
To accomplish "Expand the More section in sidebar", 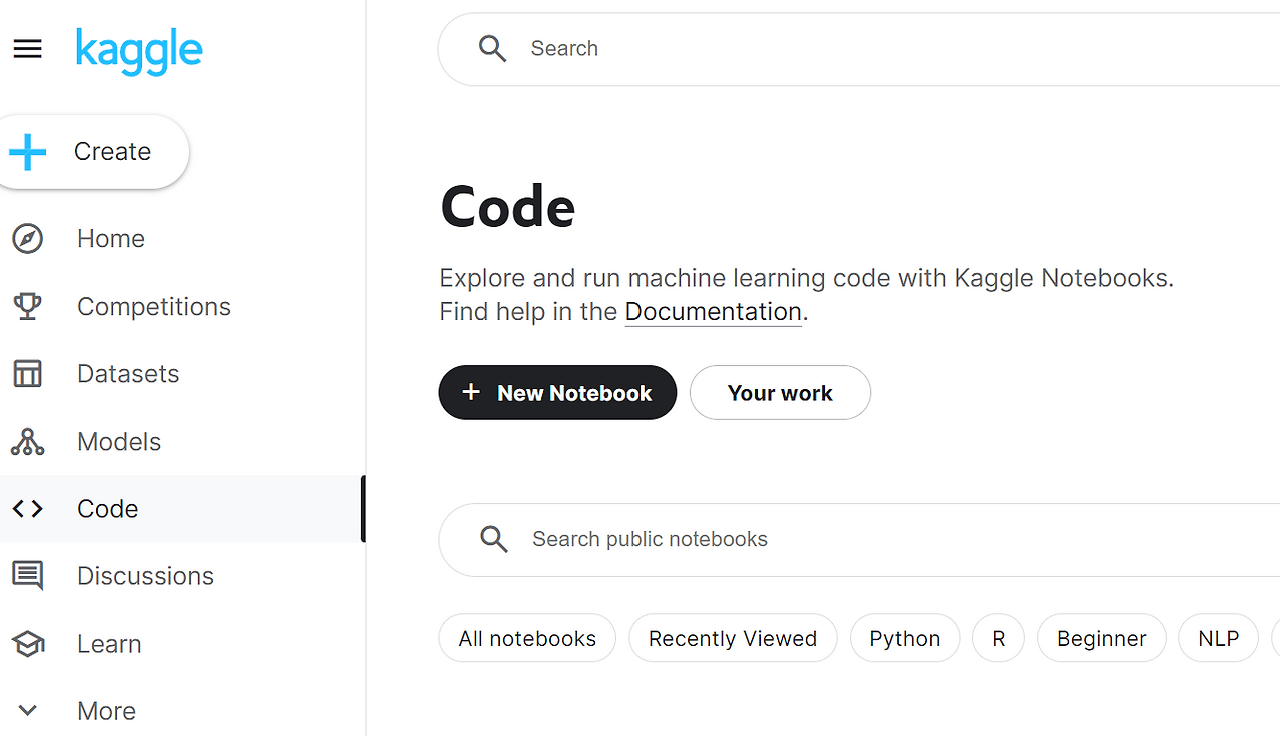I will point(27,710).
